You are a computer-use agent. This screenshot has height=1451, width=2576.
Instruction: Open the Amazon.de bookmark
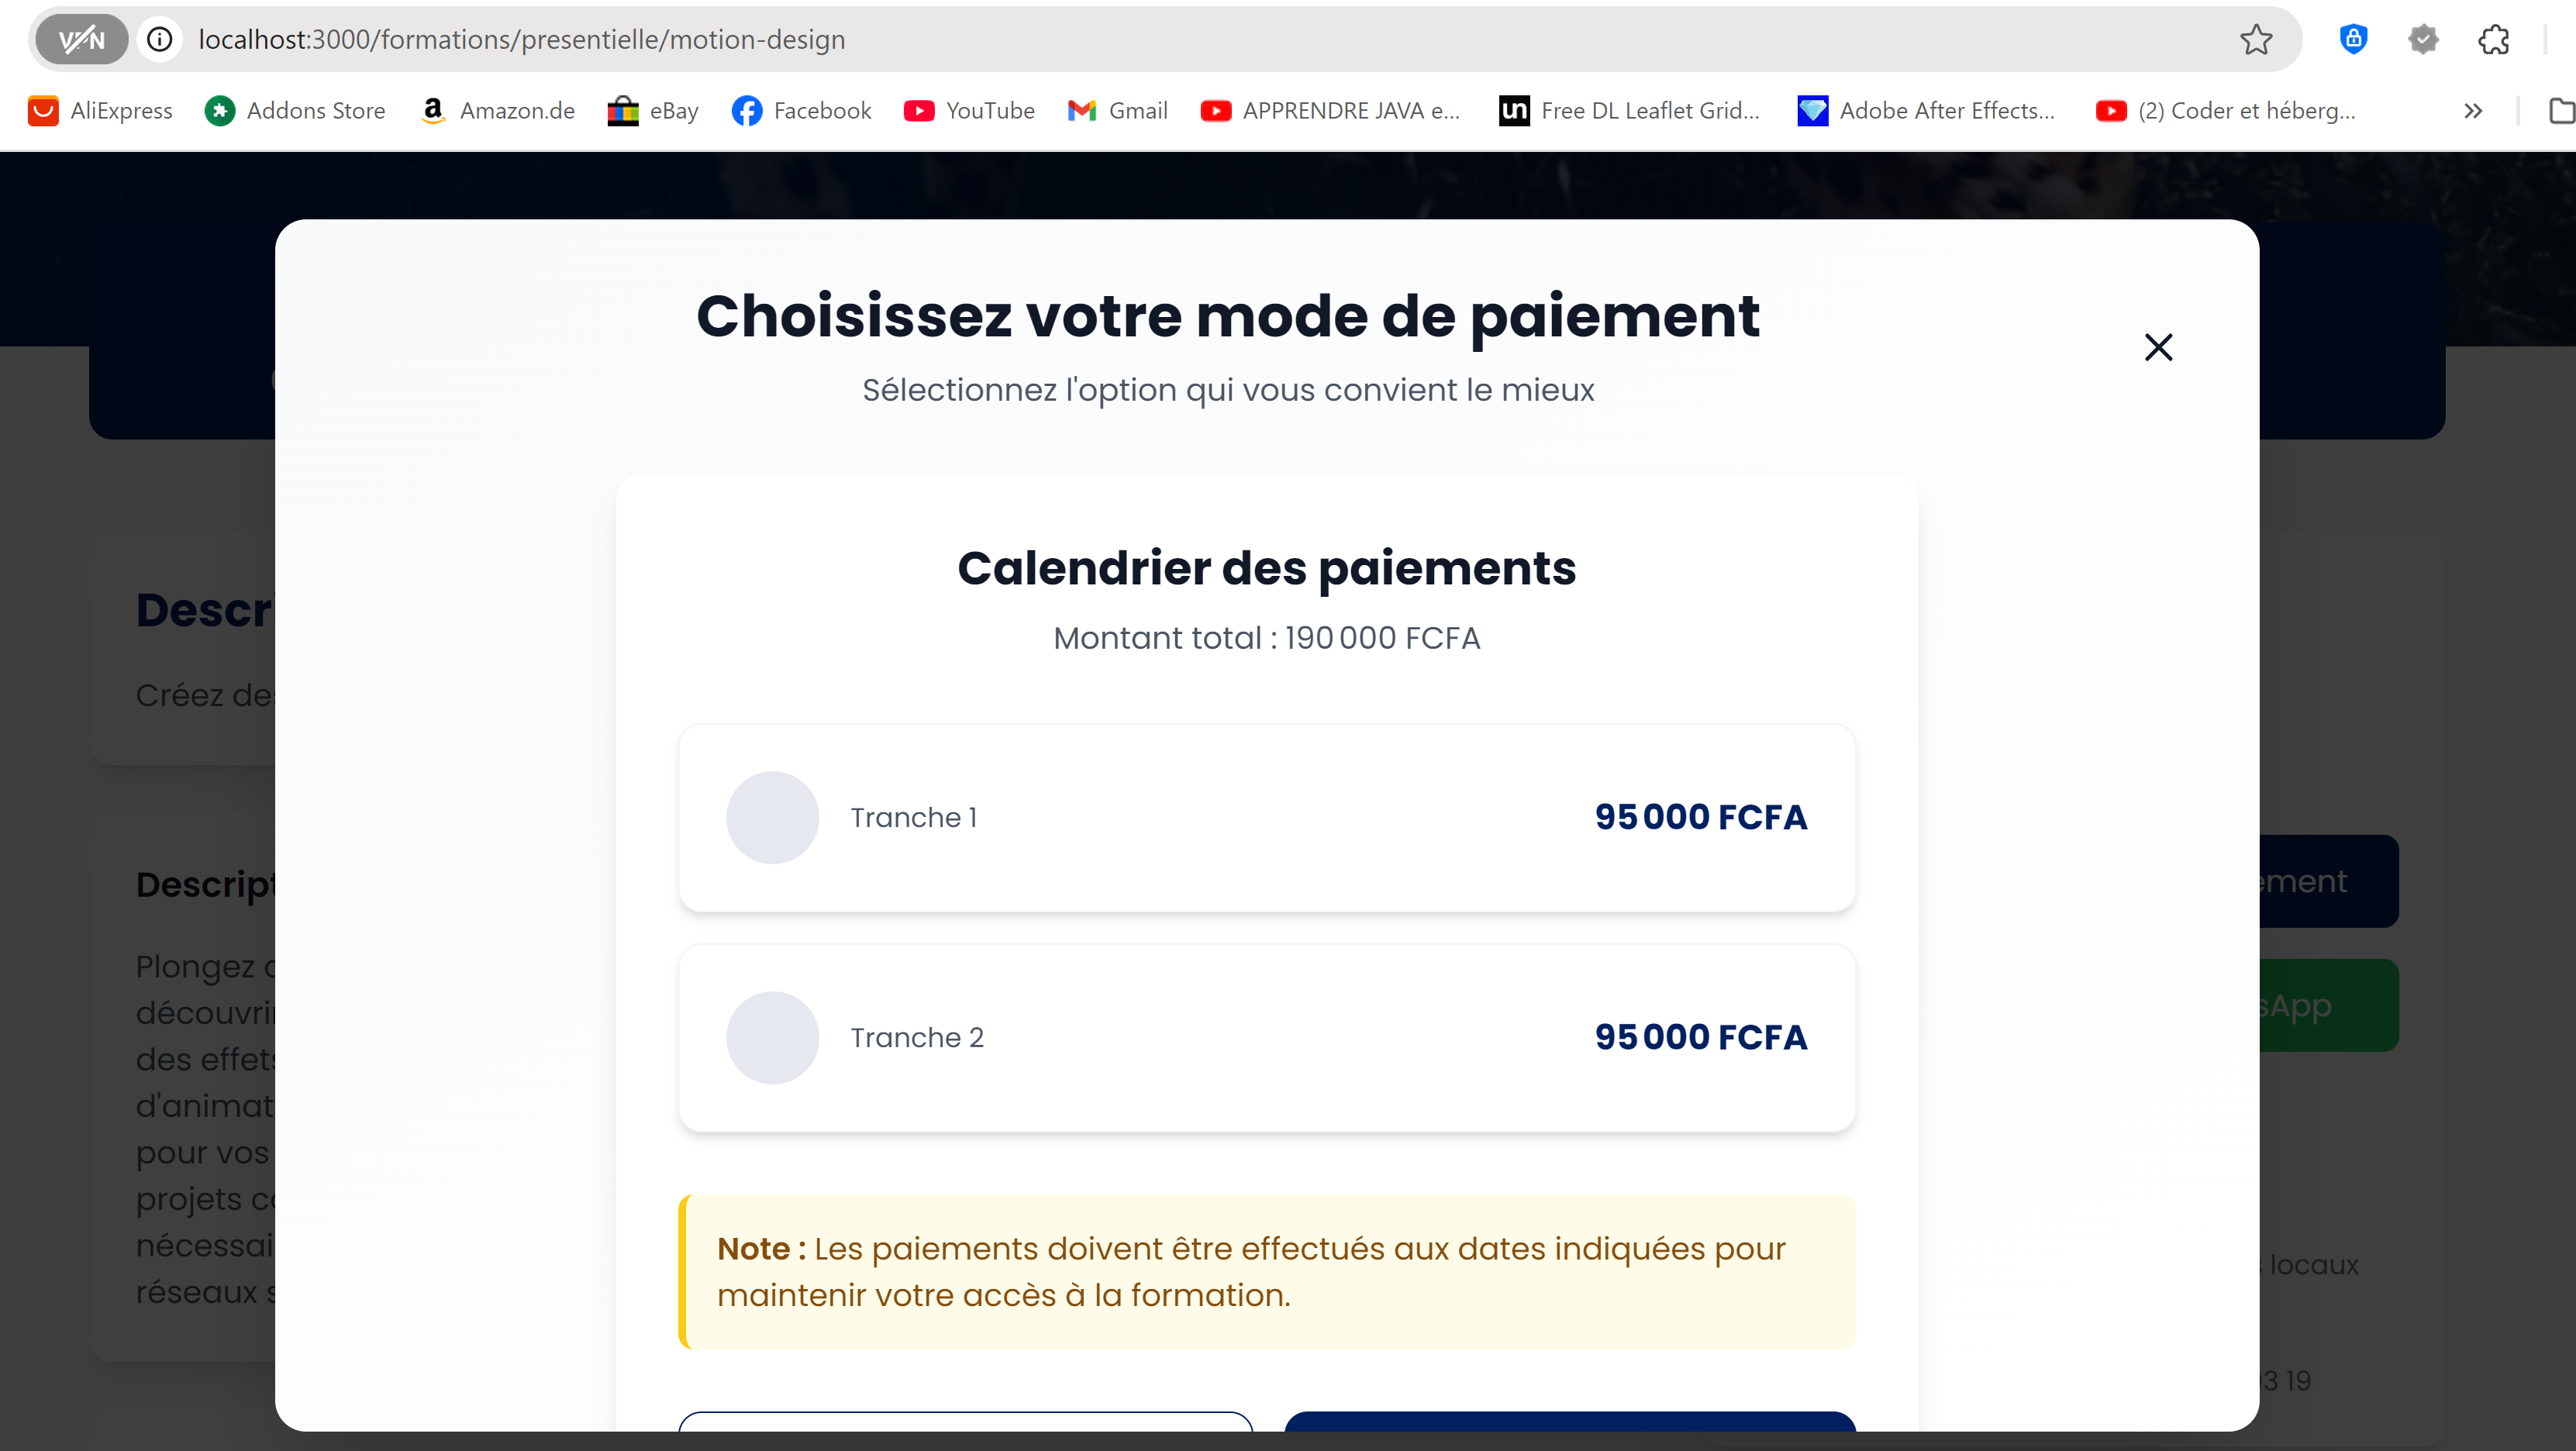pos(497,110)
